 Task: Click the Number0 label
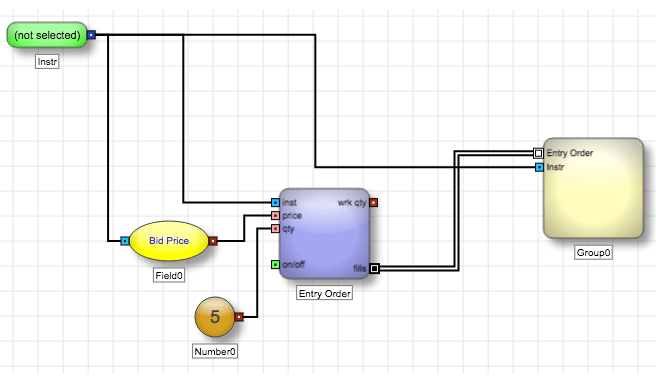pos(215,351)
